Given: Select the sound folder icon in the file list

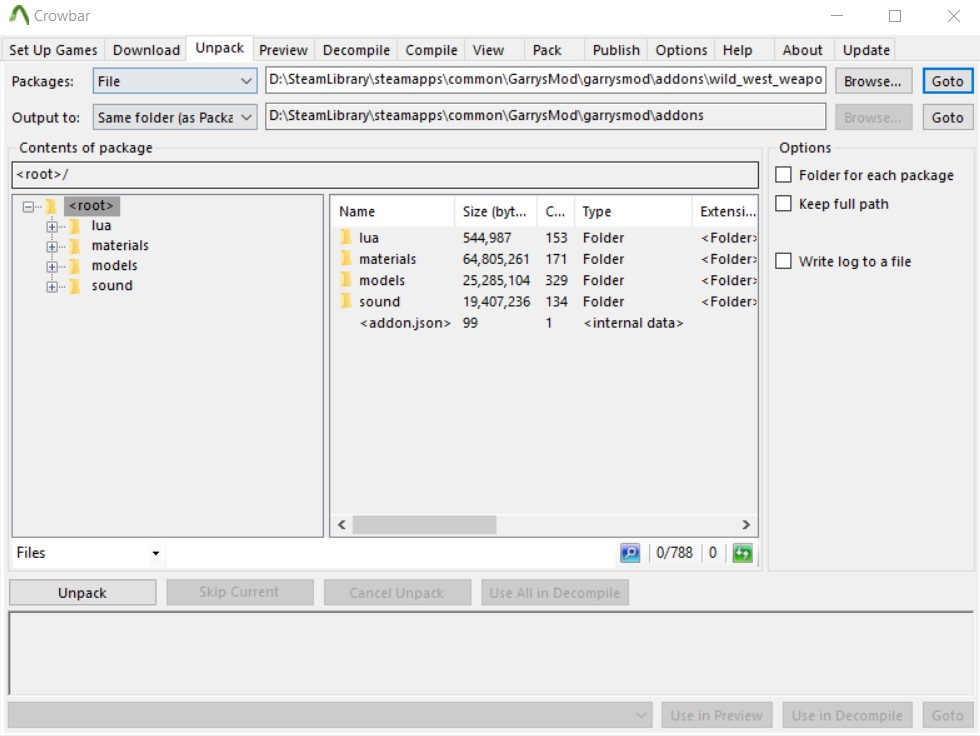Looking at the screenshot, I should coord(346,301).
